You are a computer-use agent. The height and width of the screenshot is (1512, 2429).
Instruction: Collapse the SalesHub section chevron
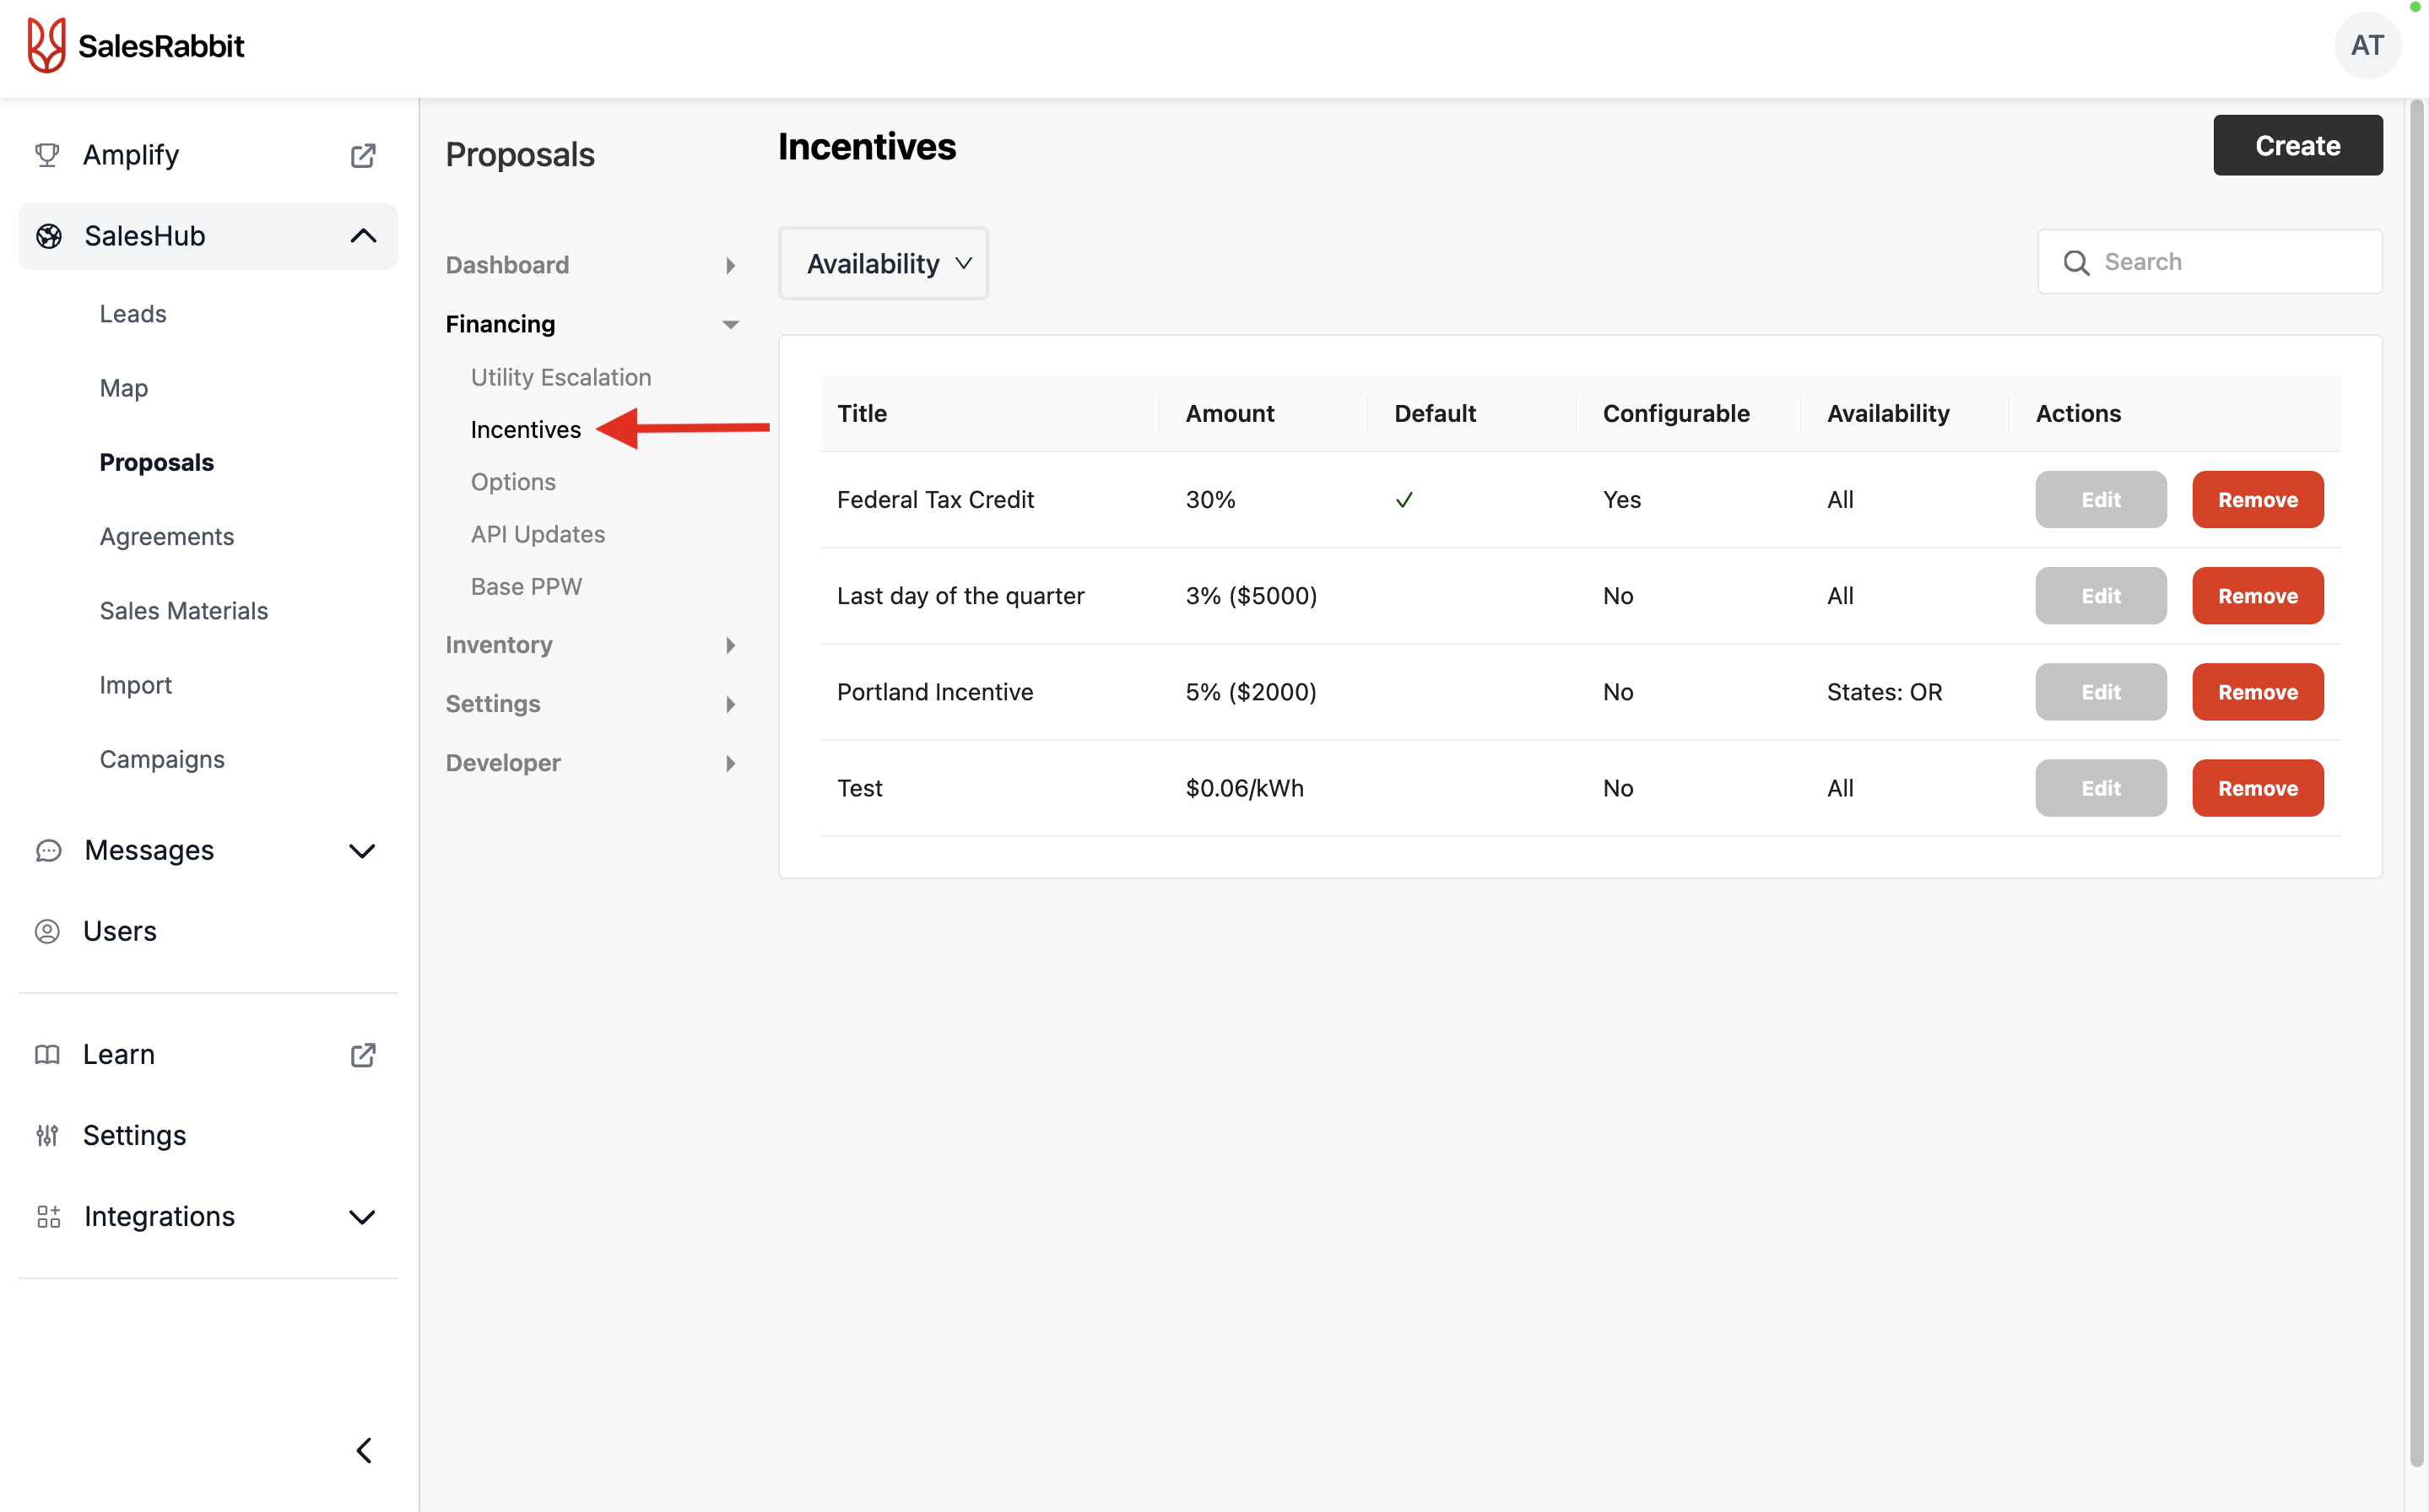point(363,236)
